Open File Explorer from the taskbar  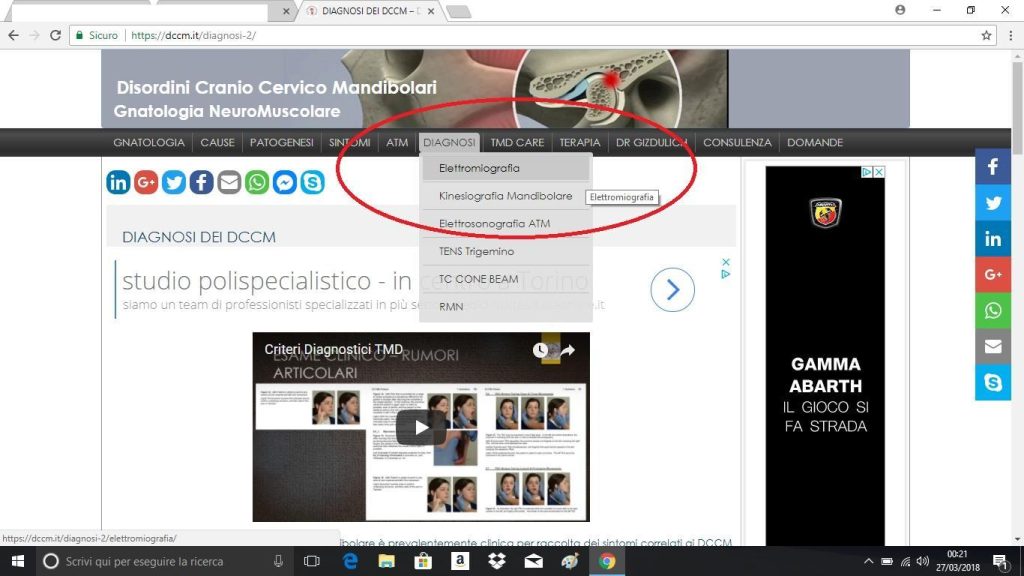point(387,561)
